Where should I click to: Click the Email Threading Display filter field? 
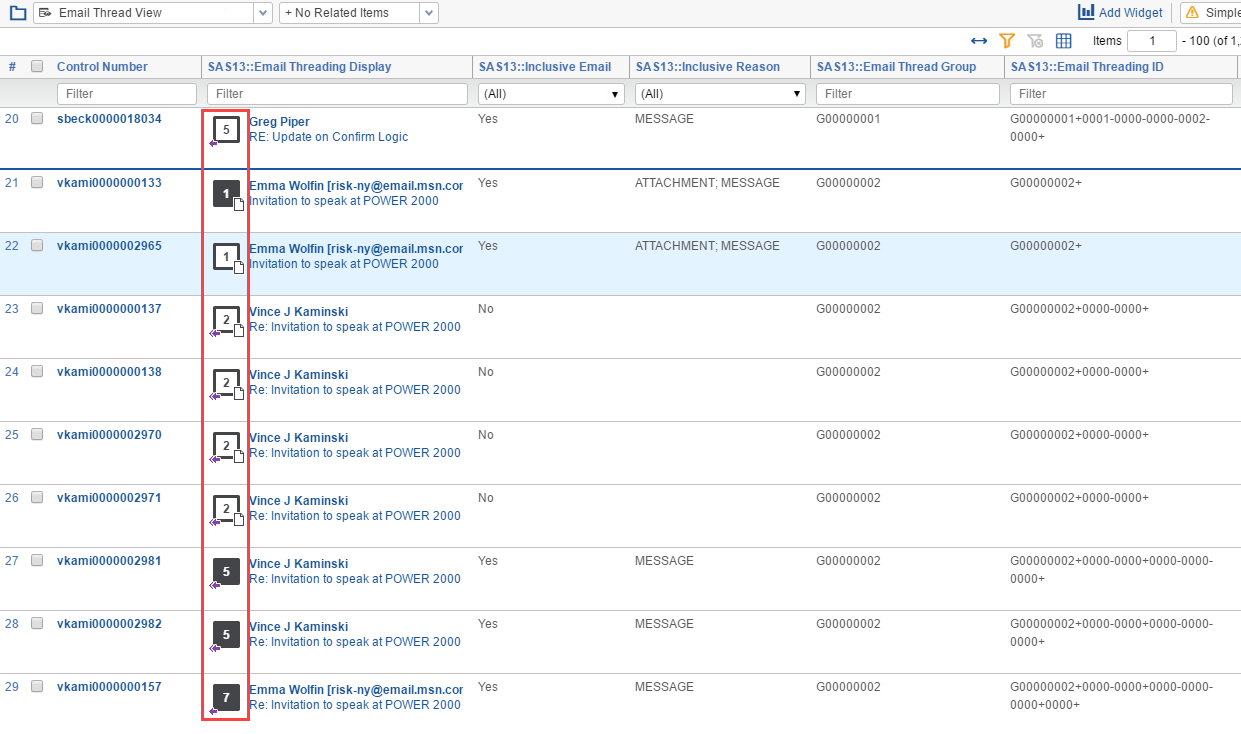click(x=337, y=93)
